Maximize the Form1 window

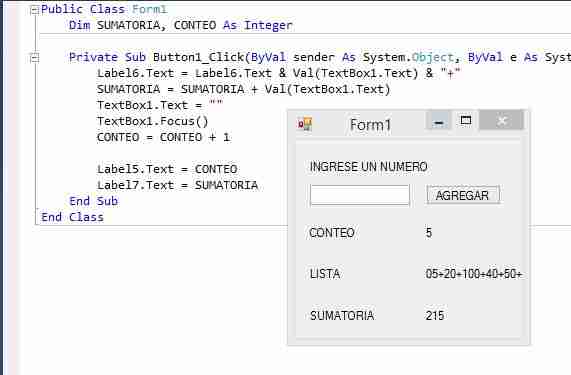click(x=466, y=121)
